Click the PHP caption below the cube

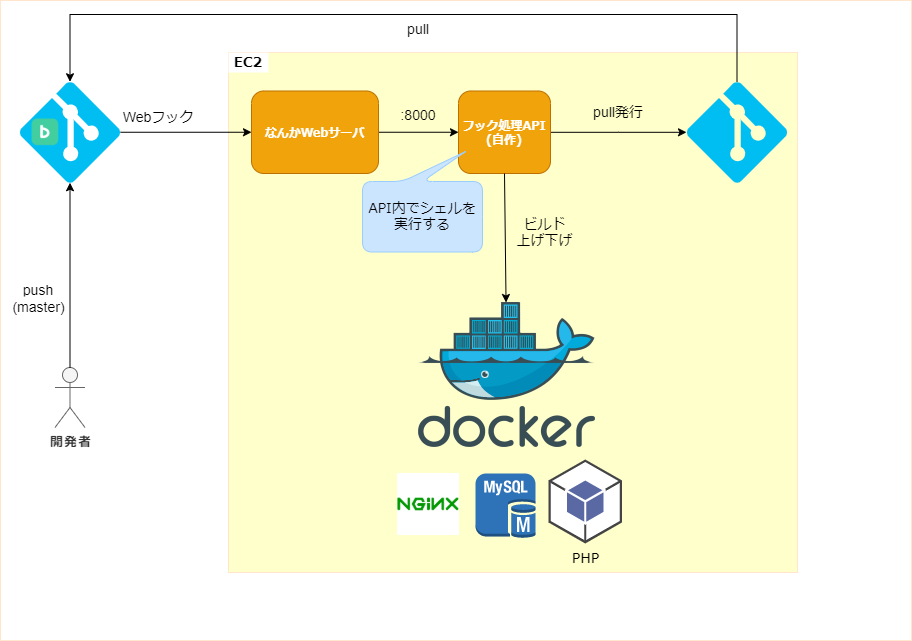click(x=586, y=559)
